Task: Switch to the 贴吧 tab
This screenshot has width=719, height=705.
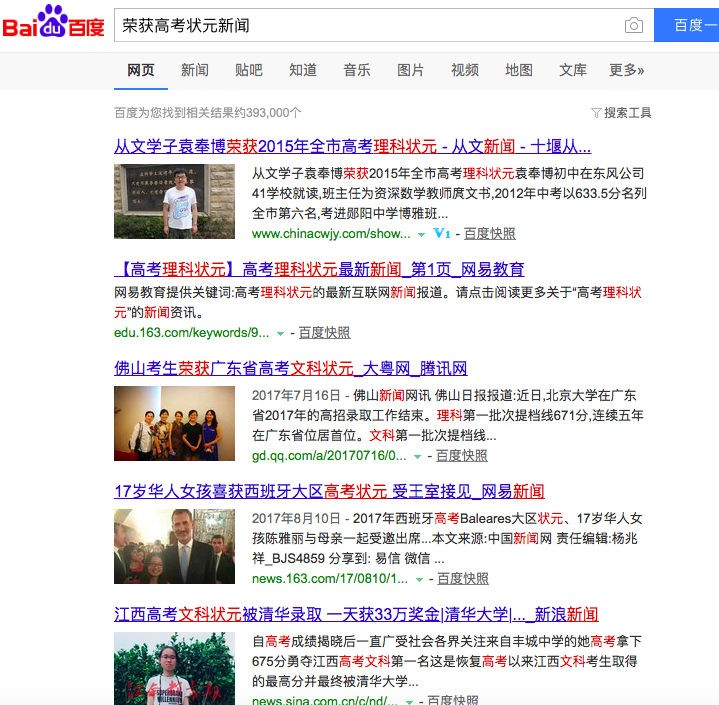Action: point(249,70)
